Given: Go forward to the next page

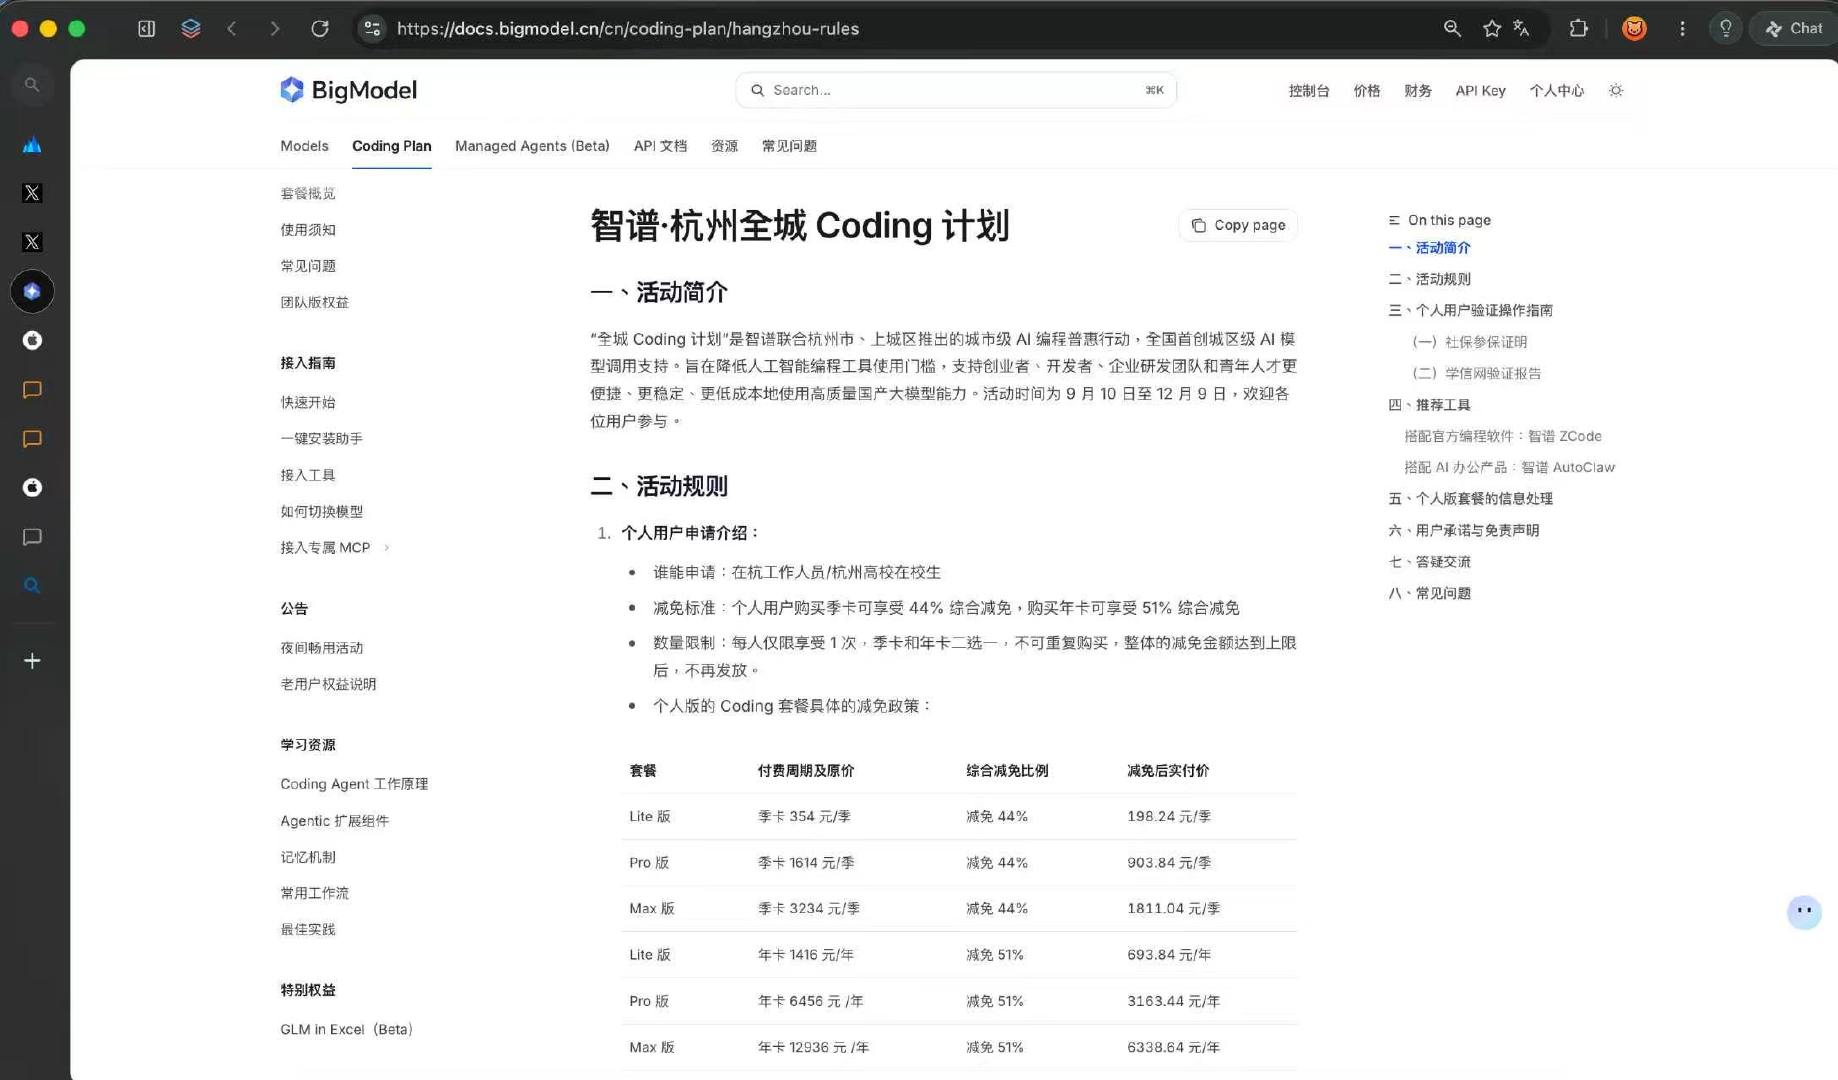Looking at the screenshot, I should pyautogui.click(x=275, y=29).
